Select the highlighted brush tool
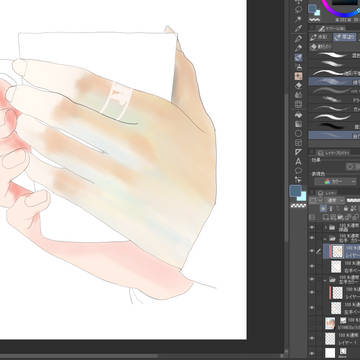 coord(299,58)
